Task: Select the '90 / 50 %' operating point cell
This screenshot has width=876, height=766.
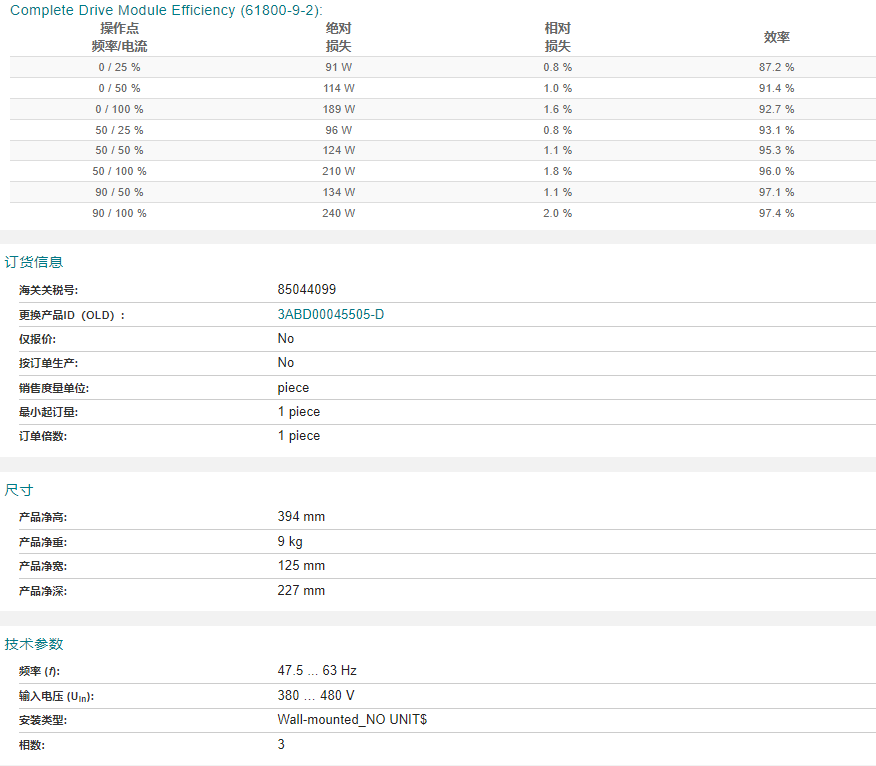Action: (119, 192)
